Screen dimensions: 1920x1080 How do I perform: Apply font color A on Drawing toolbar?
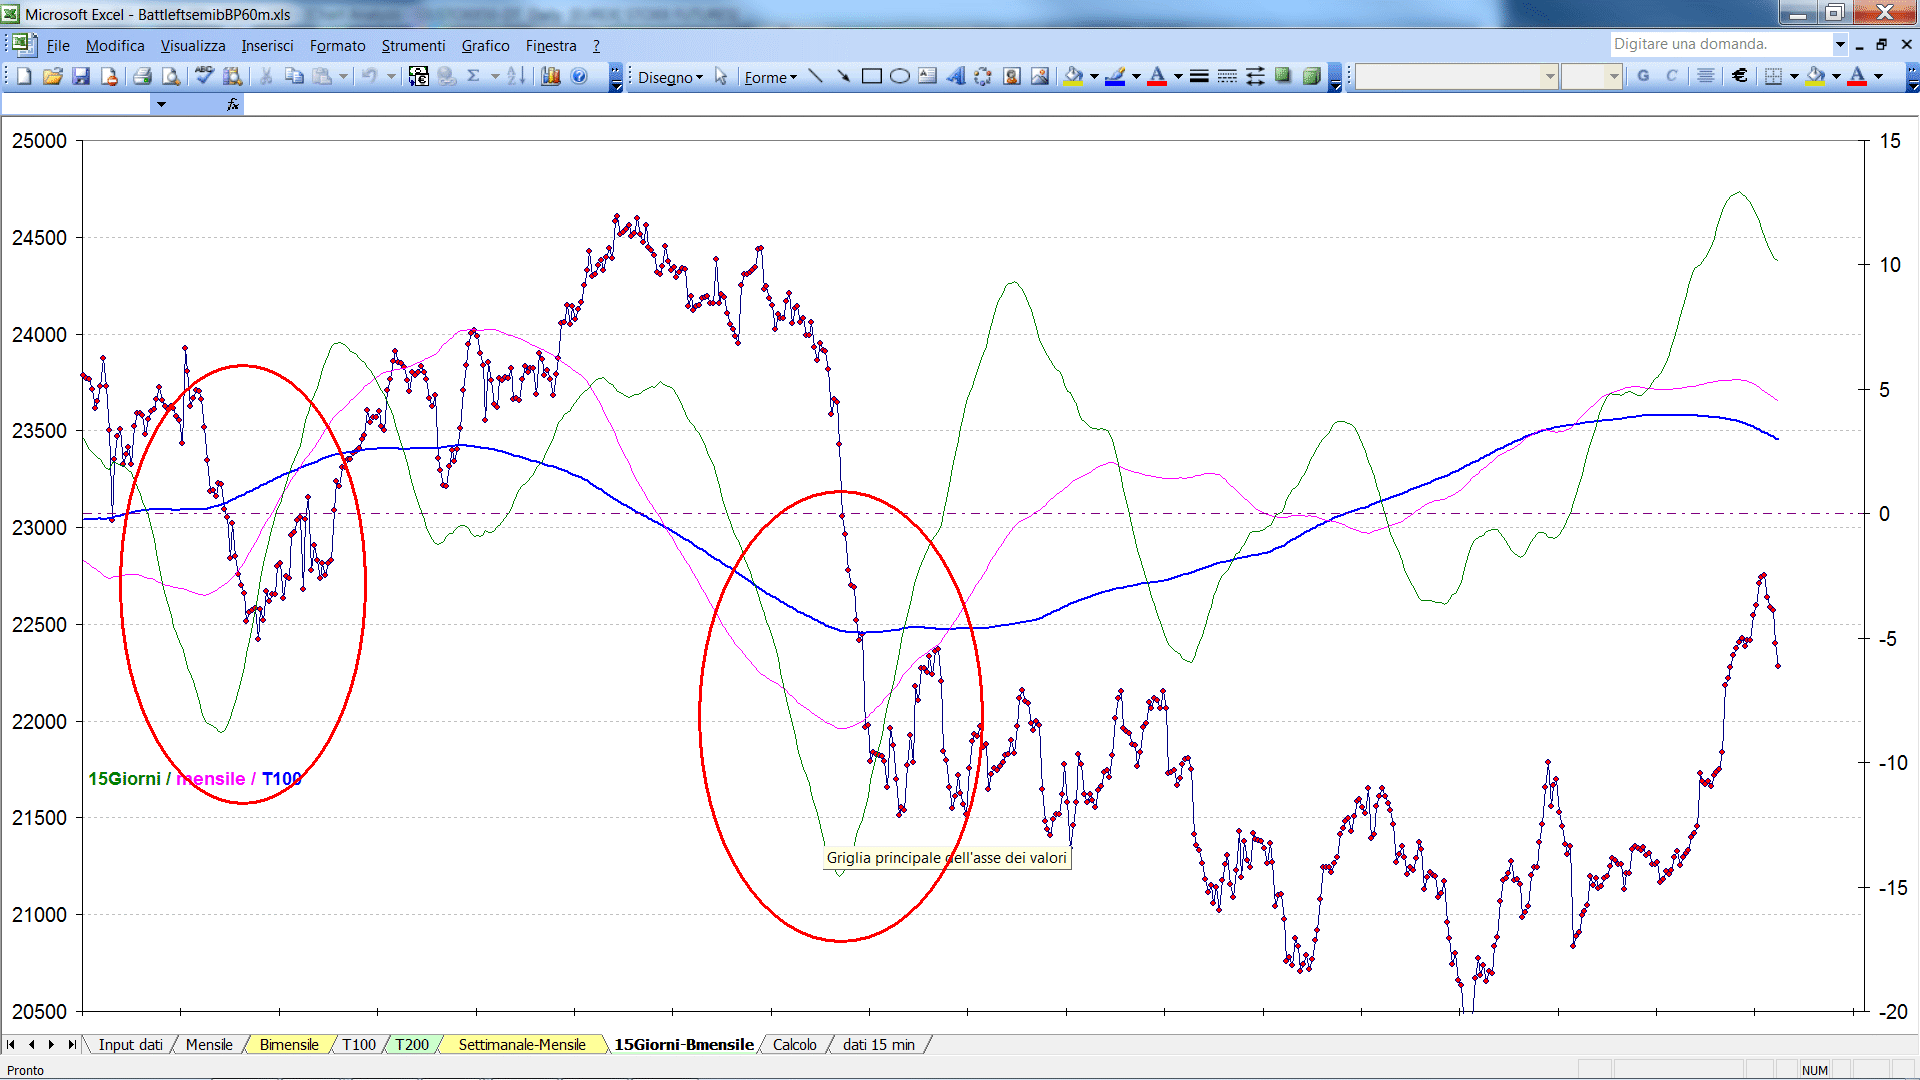click(x=1157, y=76)
